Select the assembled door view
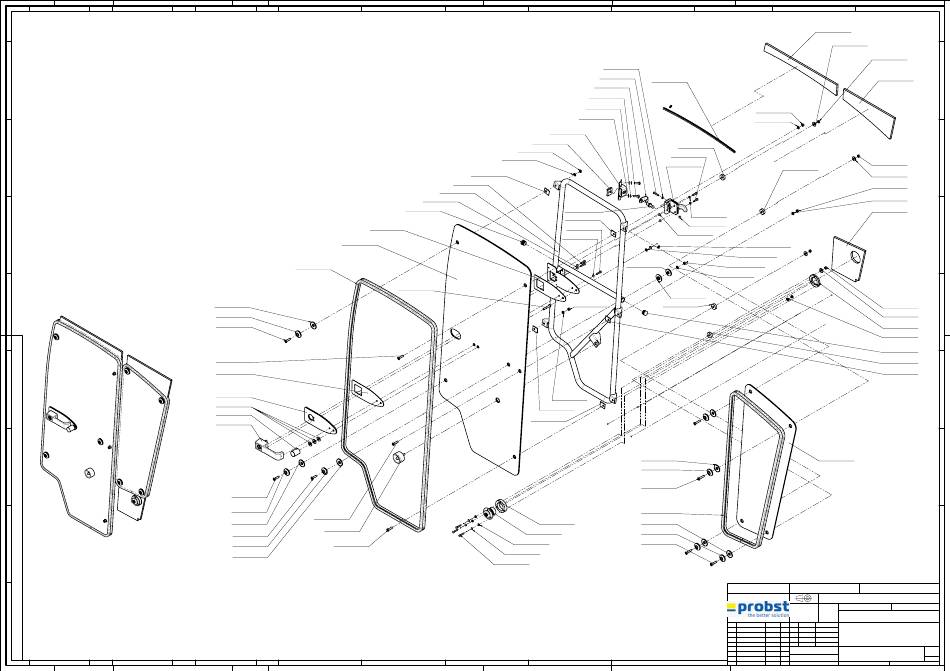 tap(106, 426)
